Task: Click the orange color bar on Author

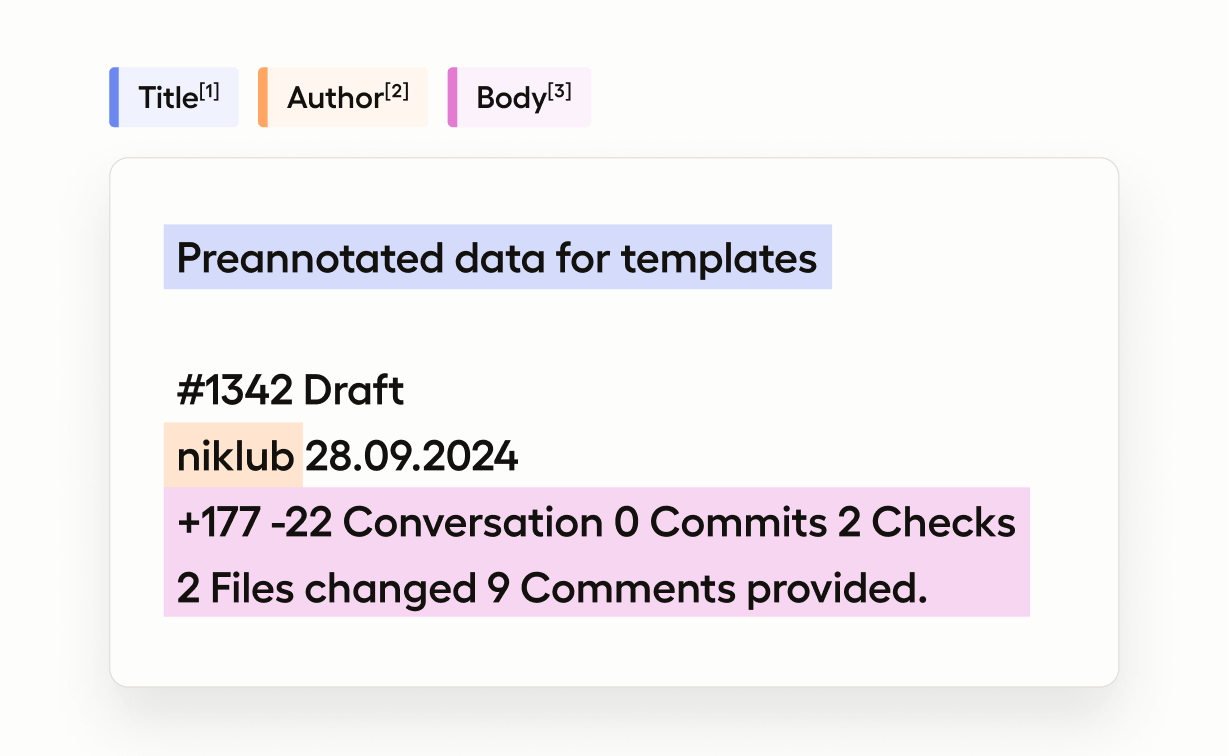Action: (263, 97)
